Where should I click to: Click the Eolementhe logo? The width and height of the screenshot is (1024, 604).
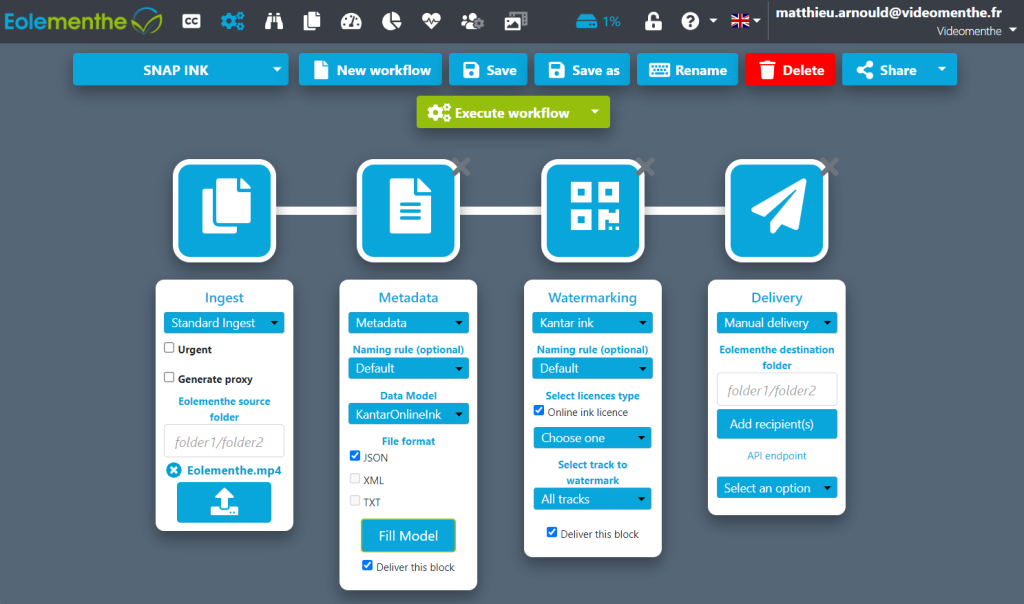point(83,22)
